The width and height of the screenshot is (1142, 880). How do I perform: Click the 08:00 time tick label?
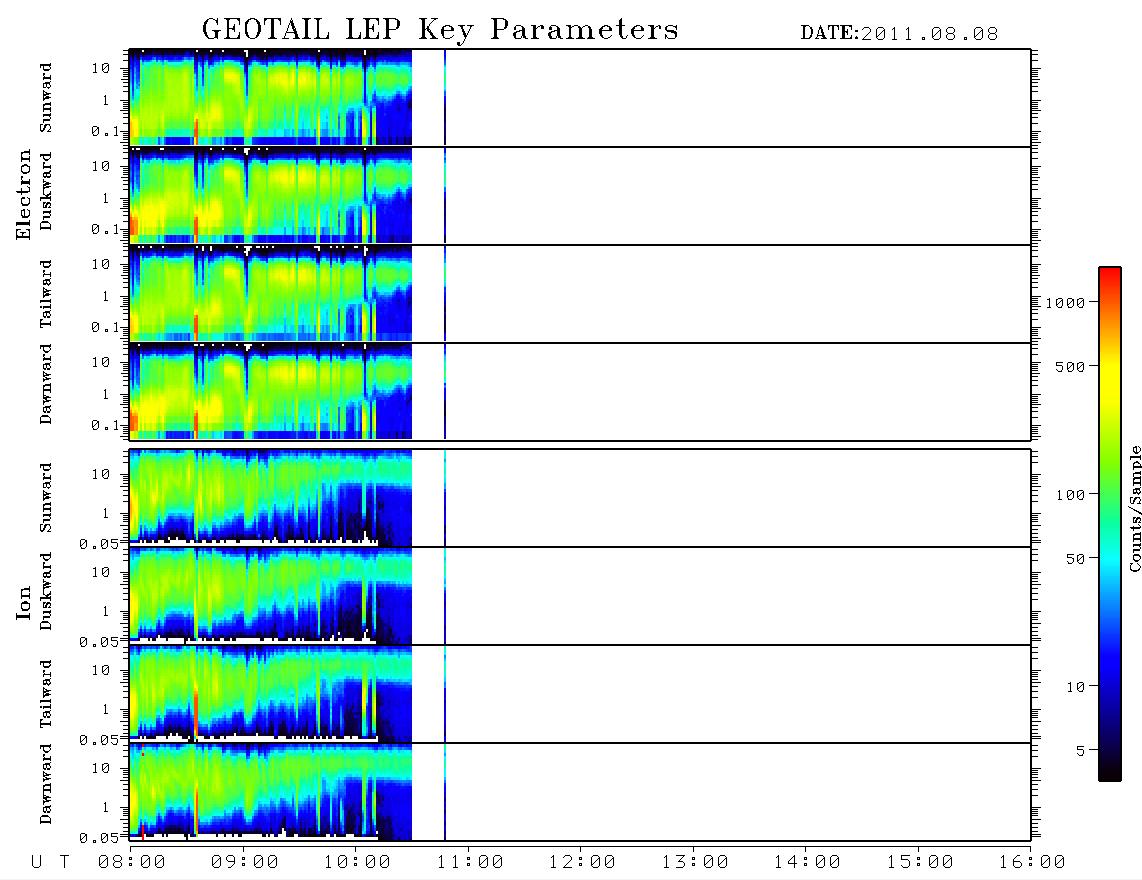coord(131,863)
